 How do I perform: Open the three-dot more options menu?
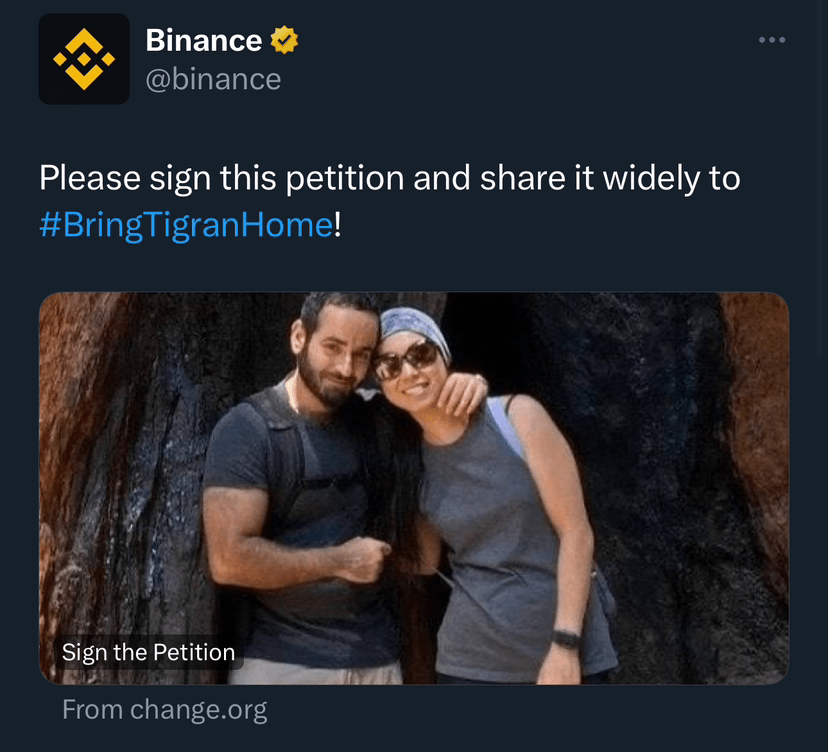[772, 40]
